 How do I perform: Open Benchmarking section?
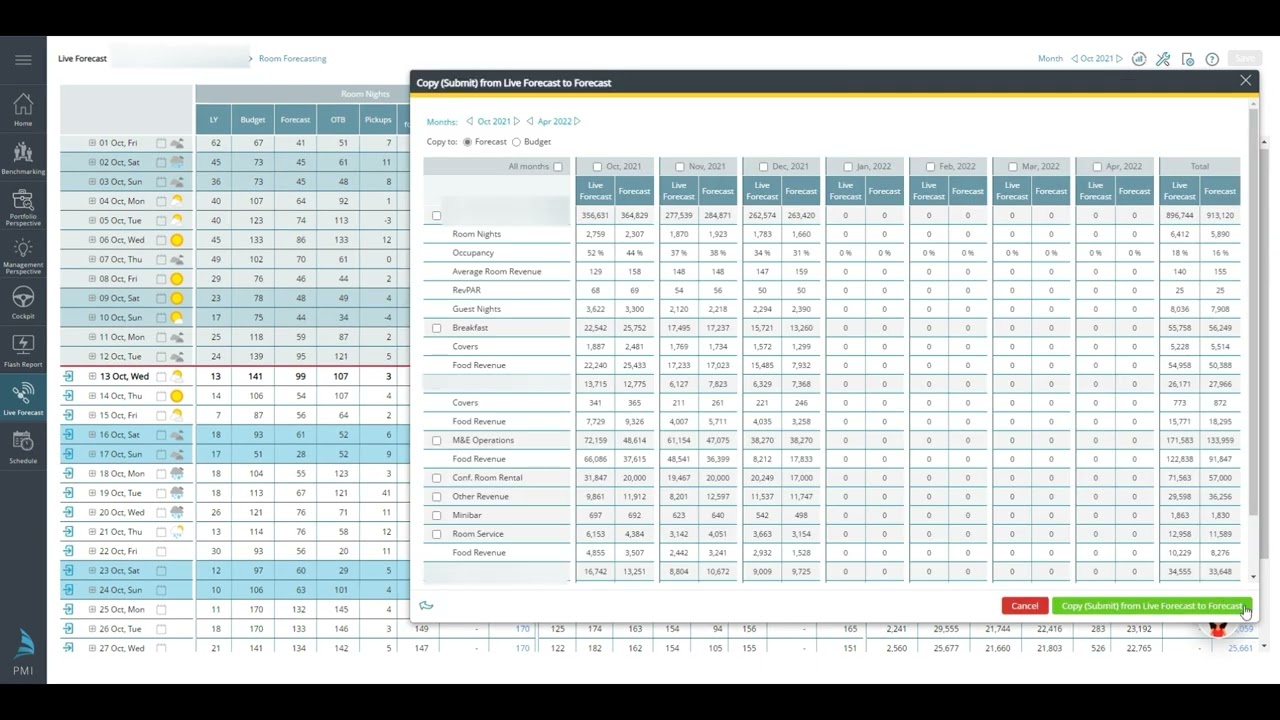(23, 157)
